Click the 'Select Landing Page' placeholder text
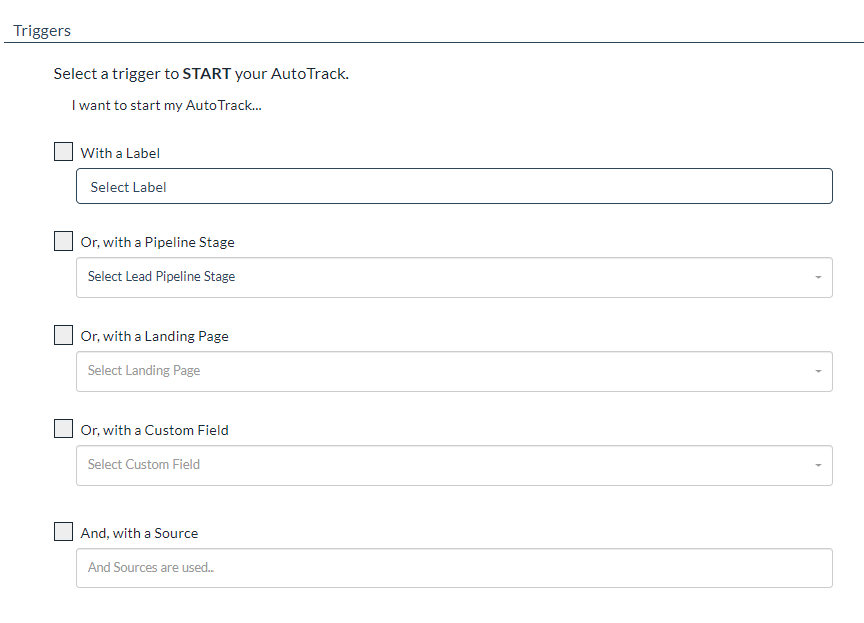Screen dimensions: 864x623 (144, 371)
